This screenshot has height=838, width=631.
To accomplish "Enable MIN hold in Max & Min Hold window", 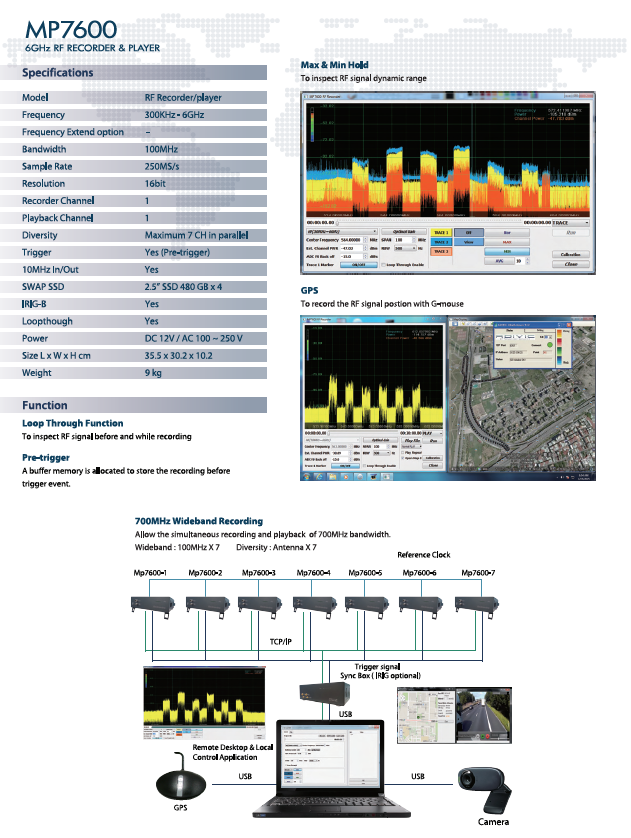I will [x=507, y=252].
